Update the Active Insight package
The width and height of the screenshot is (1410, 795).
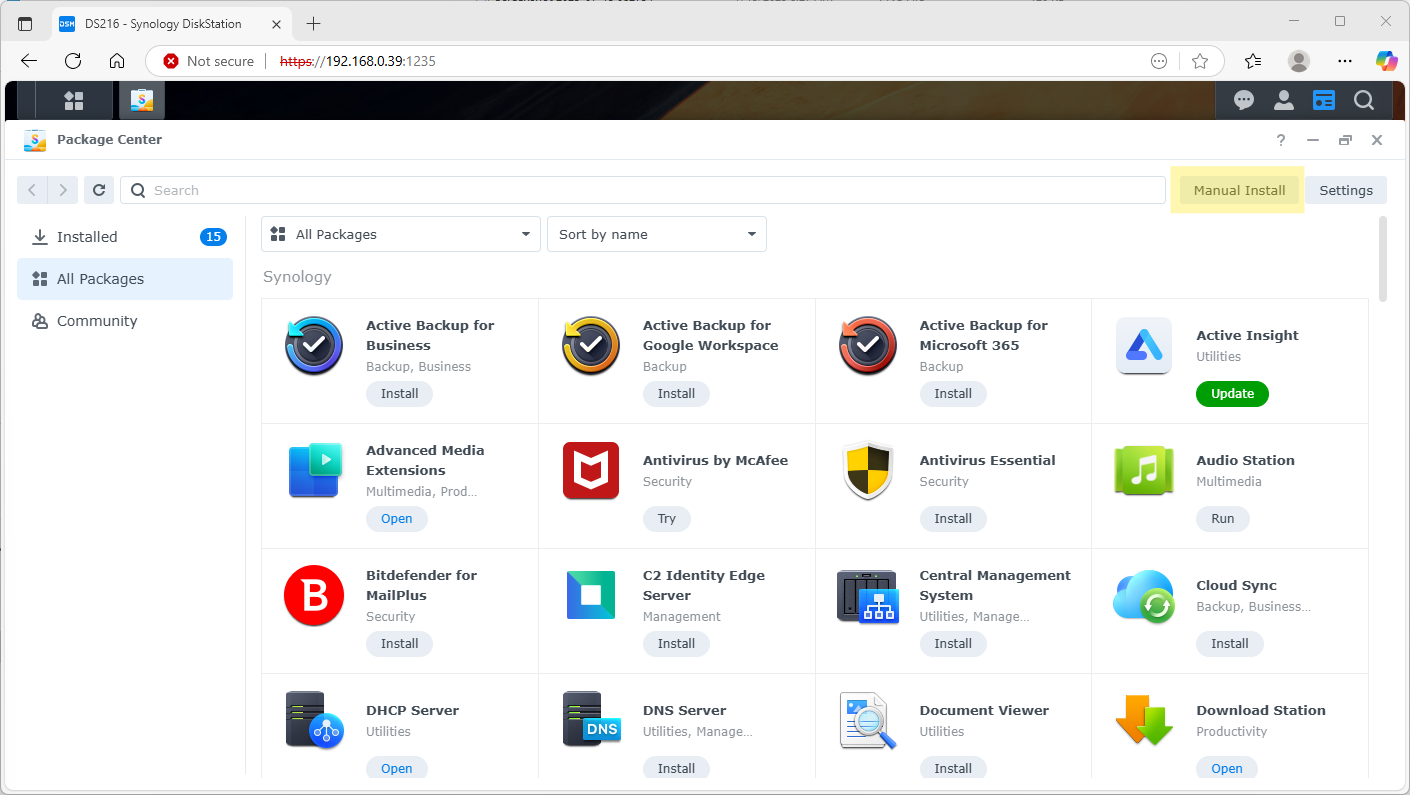(x=1231, y=393)
